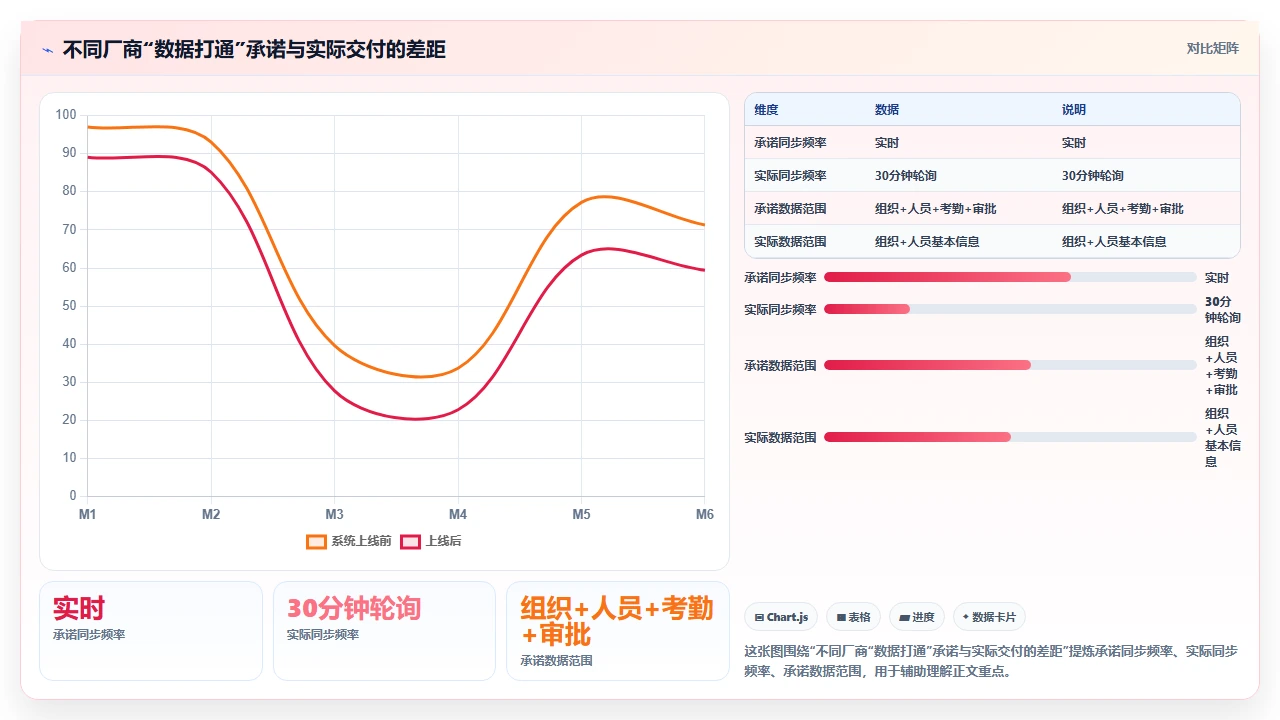The height and width of the screenshot is (720, 1280).
Task: Click the M3 axis label
Action: 334,514
